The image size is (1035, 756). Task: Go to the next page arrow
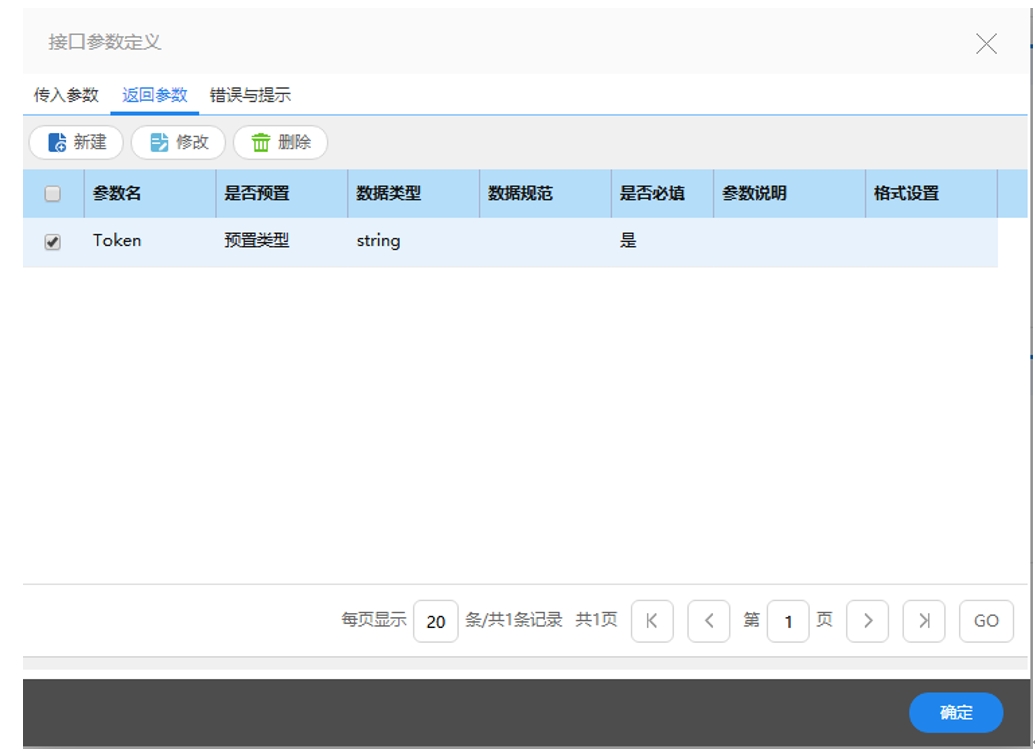[x=867, y=621]
